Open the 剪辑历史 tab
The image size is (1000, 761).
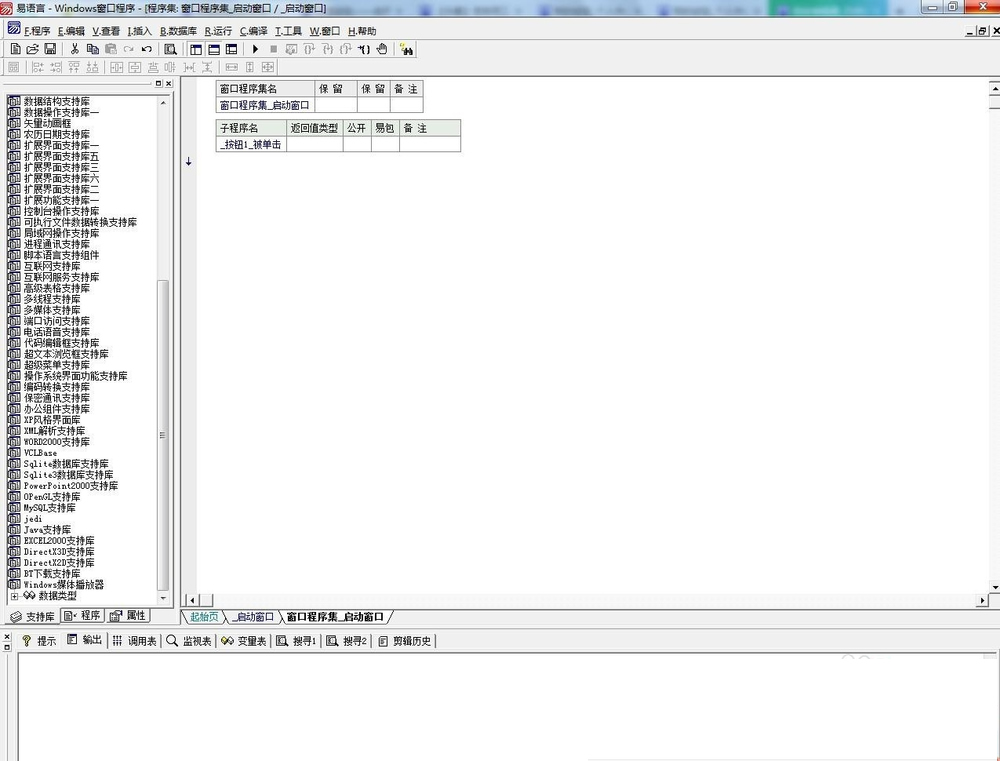coord(404,641)
